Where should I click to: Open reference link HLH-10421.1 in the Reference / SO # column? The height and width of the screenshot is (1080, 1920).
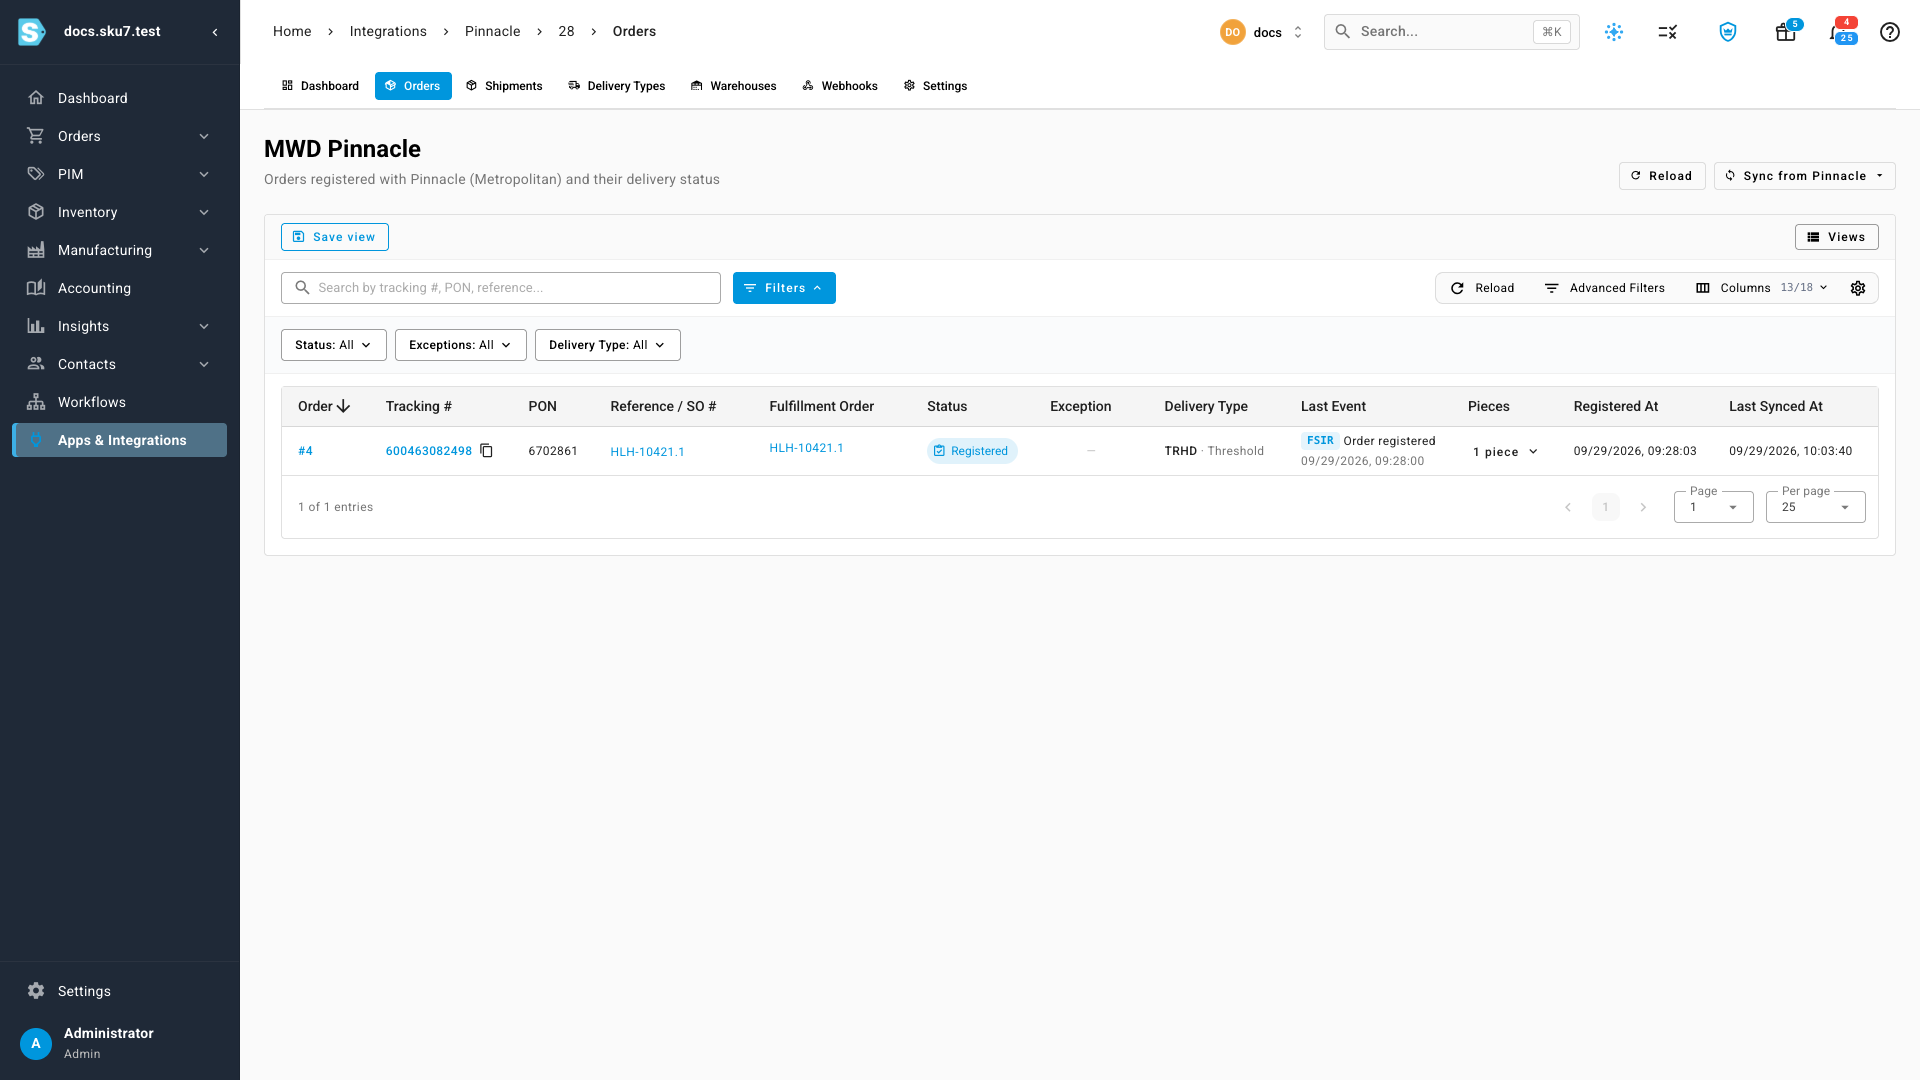(647, 452)
